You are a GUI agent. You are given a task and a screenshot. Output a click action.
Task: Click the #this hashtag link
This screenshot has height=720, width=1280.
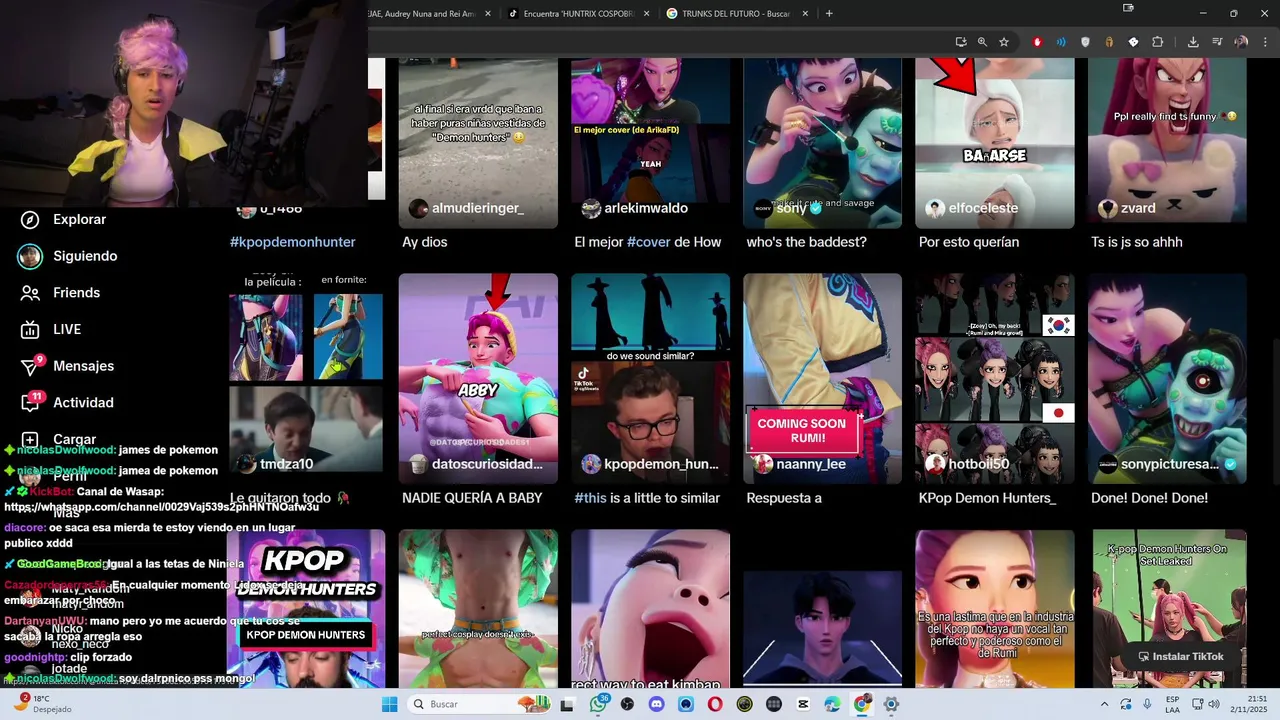coord(590,498)
